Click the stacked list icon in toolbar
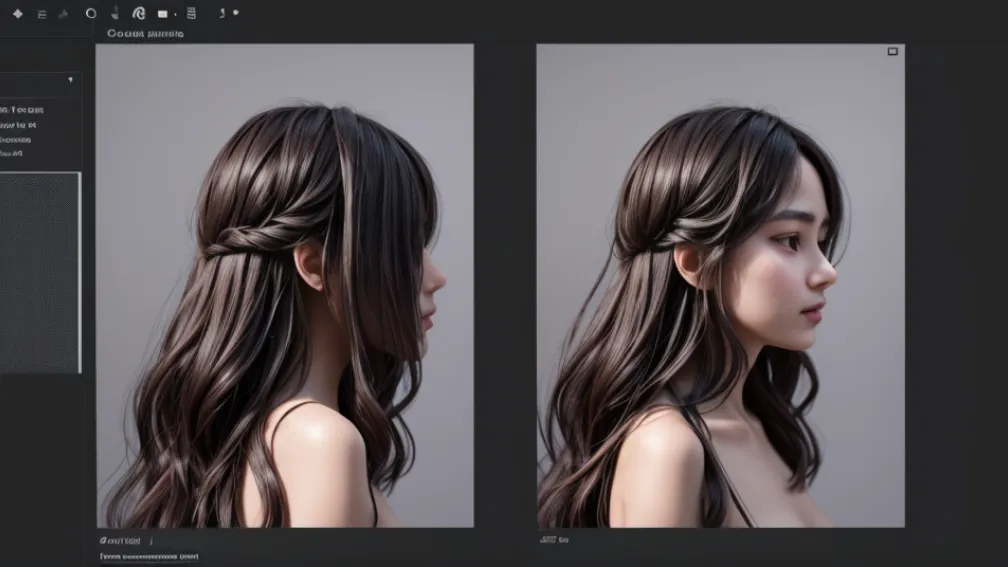Image resolution: width=1008 pixels, height=567 pixels. 191,13
